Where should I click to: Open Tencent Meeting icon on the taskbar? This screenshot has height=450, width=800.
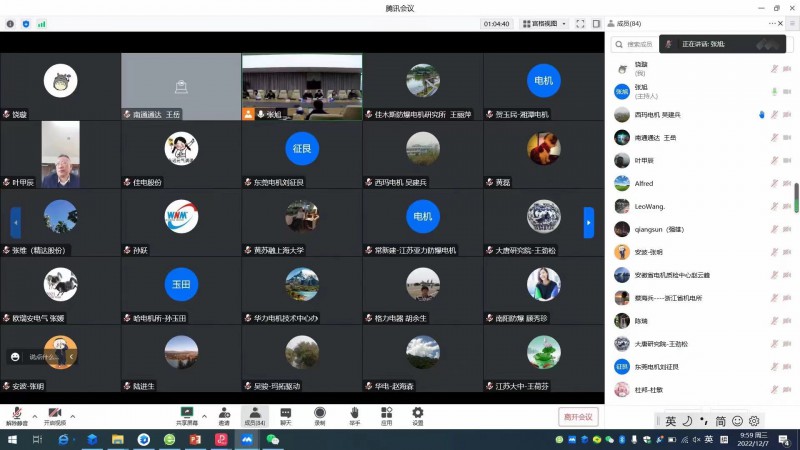click(247, 439)
